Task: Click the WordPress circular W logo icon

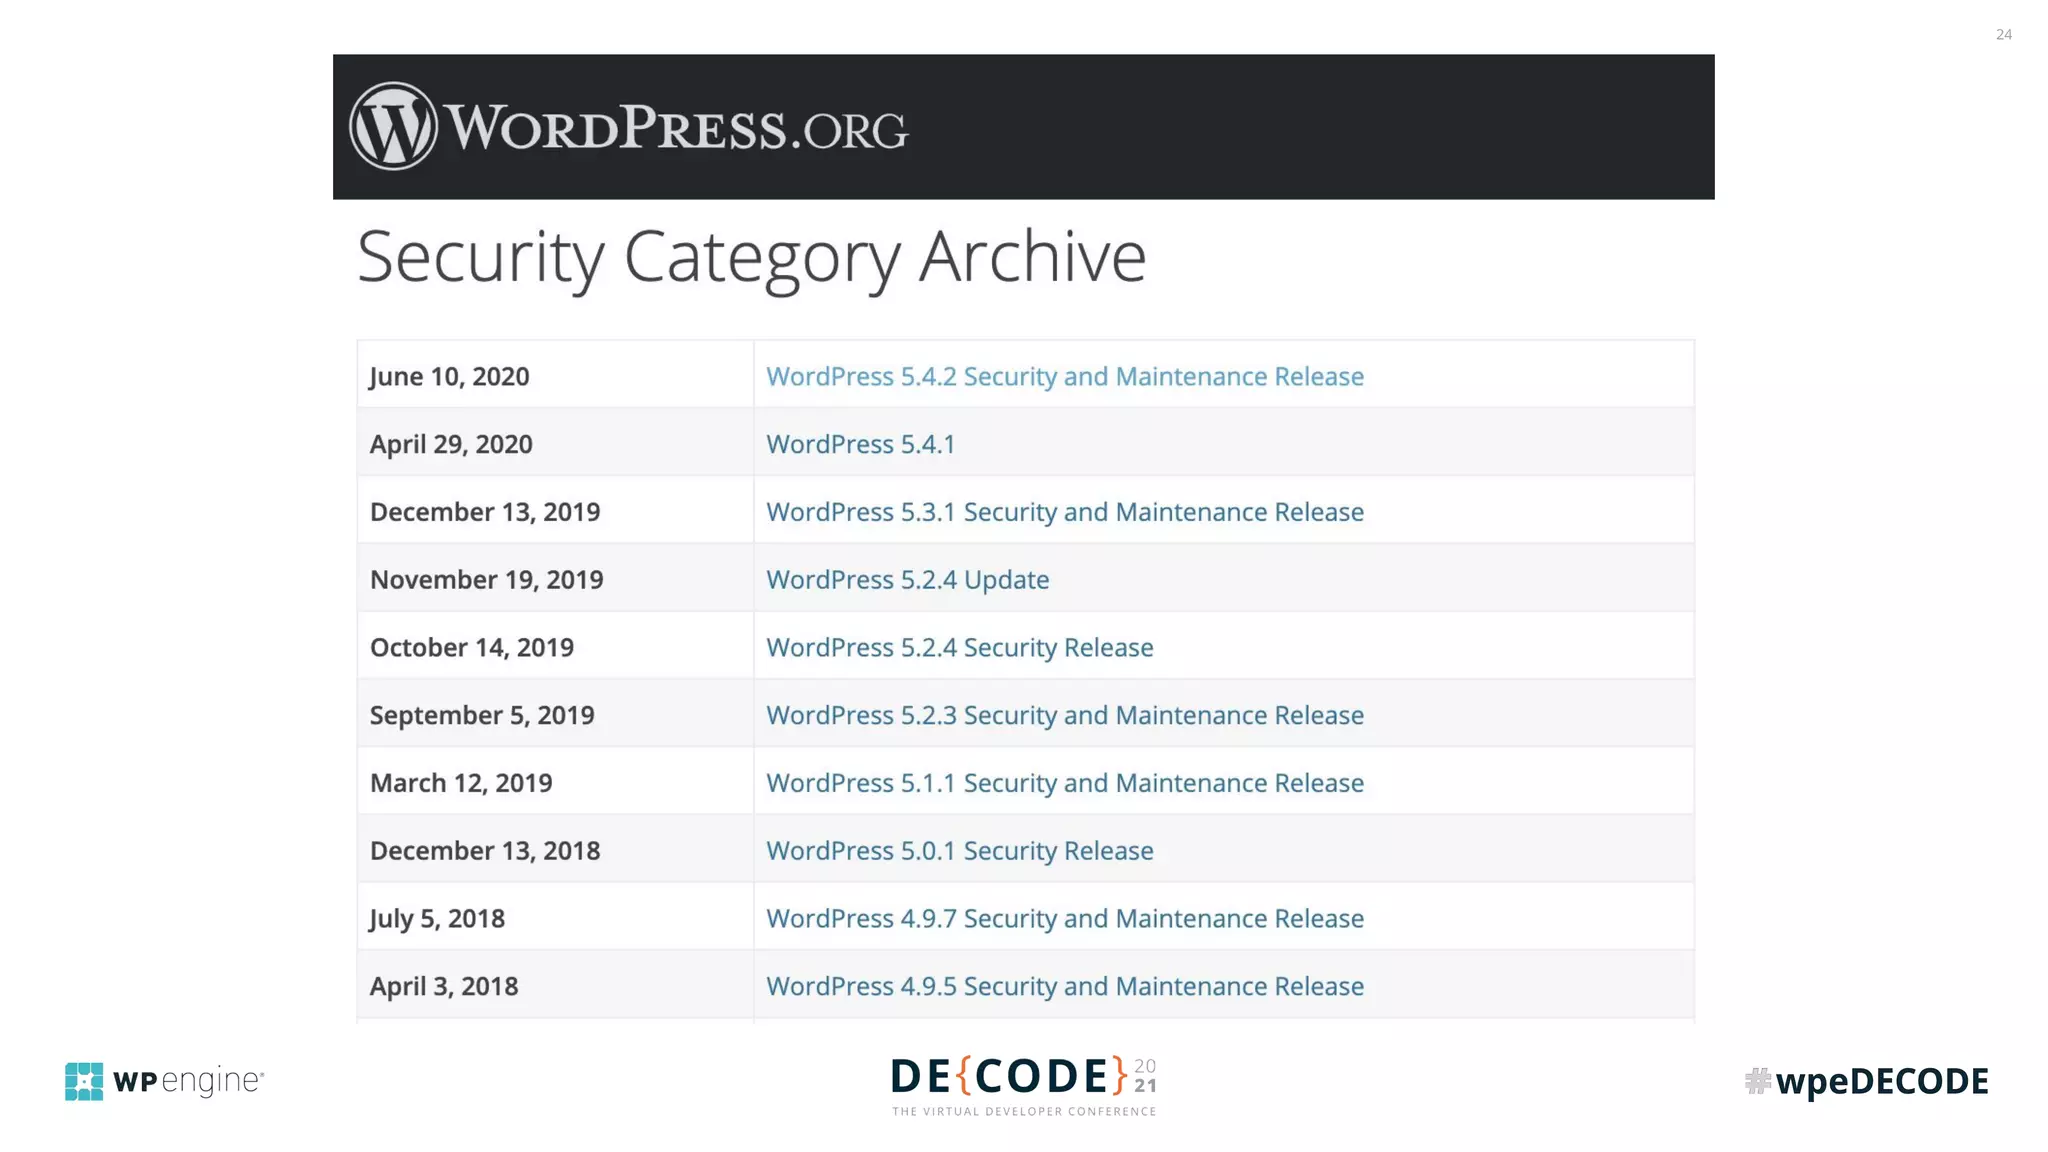Action: pyautogui.click(x=393, y=126)
